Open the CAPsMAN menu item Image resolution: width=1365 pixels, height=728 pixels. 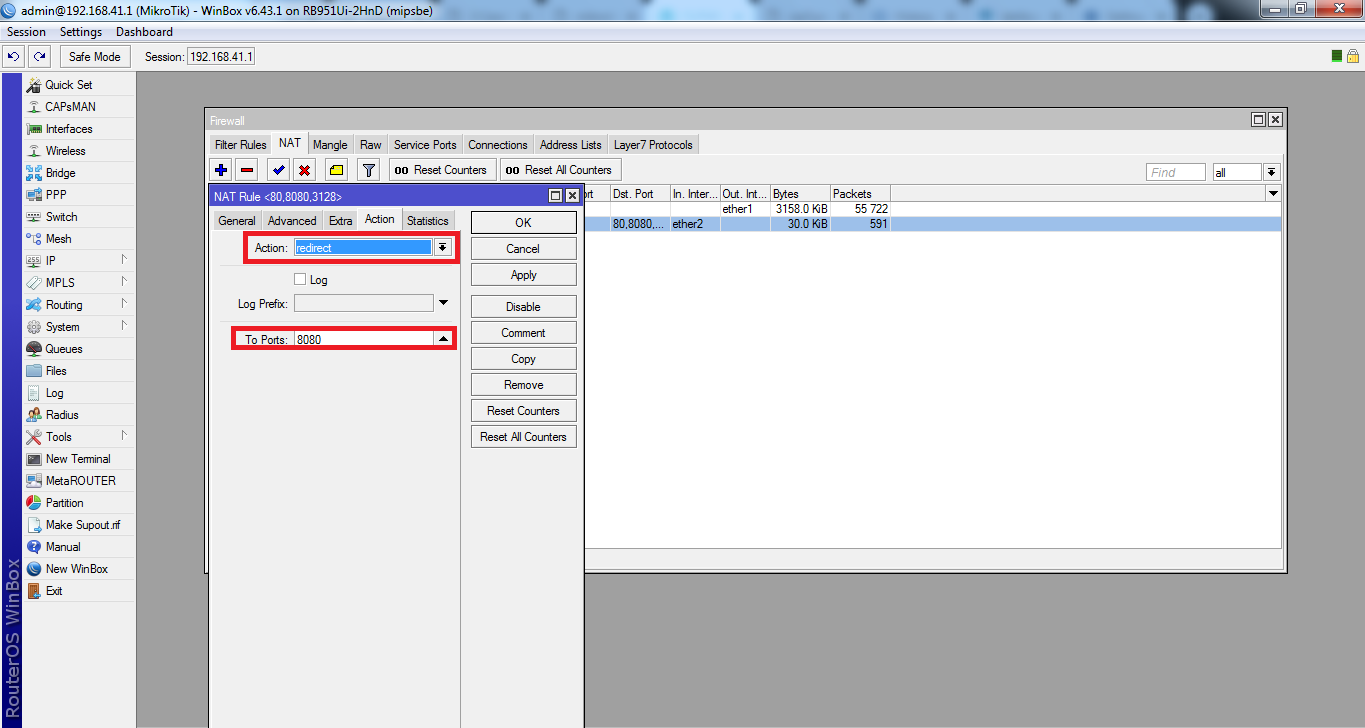[x=70, y=107]
